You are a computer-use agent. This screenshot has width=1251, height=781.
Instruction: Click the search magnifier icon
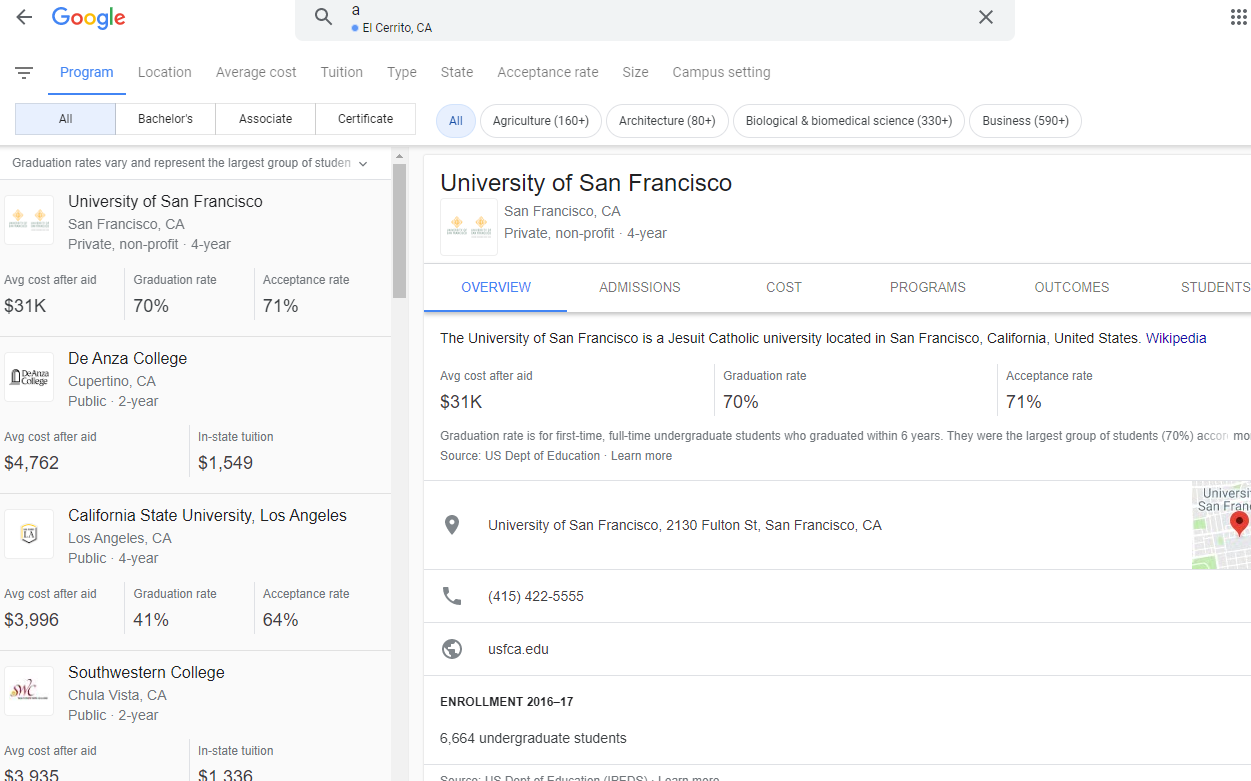coord(322,17)
